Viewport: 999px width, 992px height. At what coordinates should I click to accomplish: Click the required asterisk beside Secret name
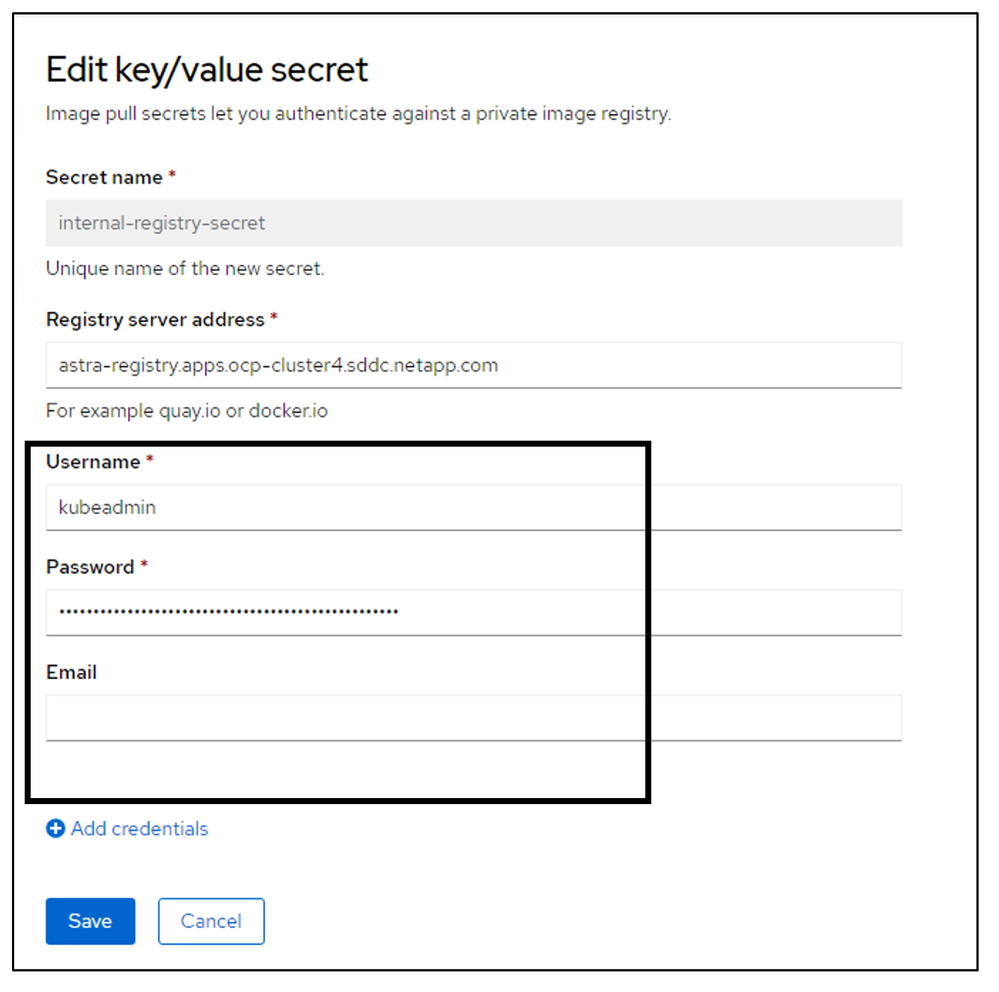pyautogui.click(x=172, y=176)
